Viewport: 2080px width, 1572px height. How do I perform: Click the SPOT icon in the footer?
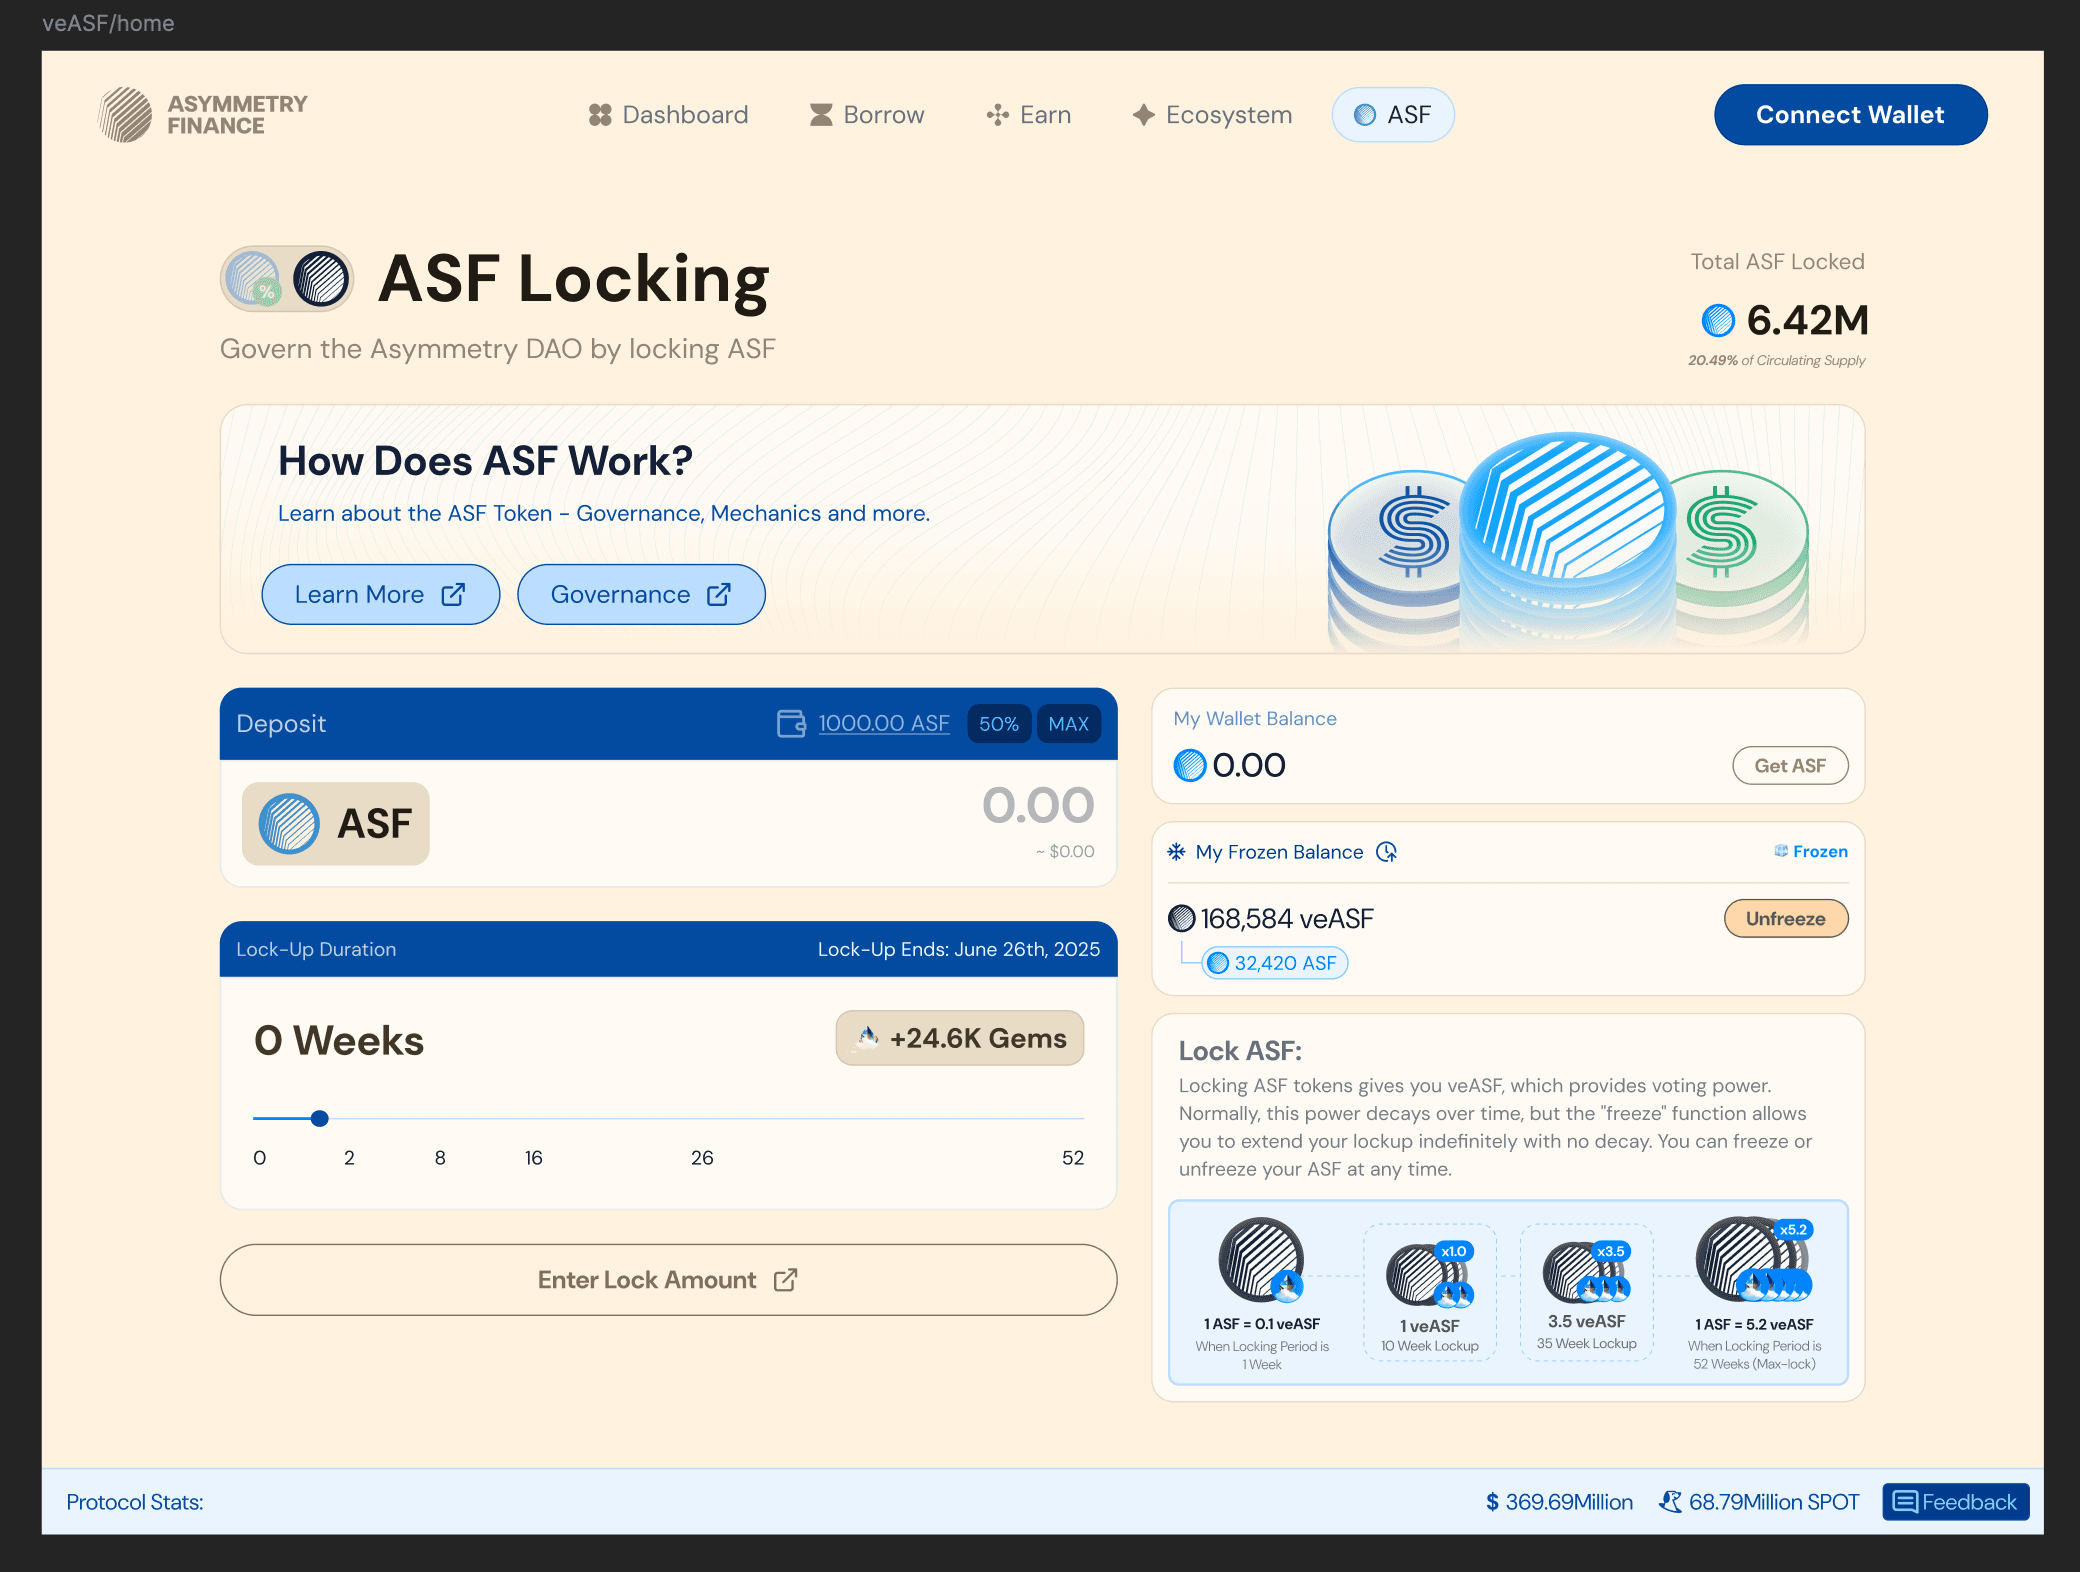click(x=1670, y=1502)
